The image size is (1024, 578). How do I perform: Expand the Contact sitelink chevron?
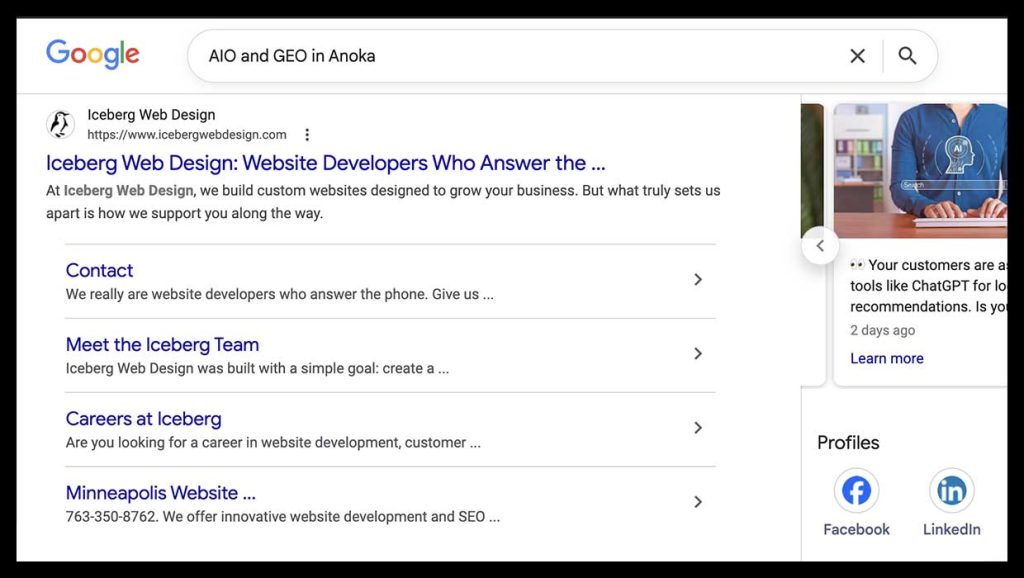[698, 280]
